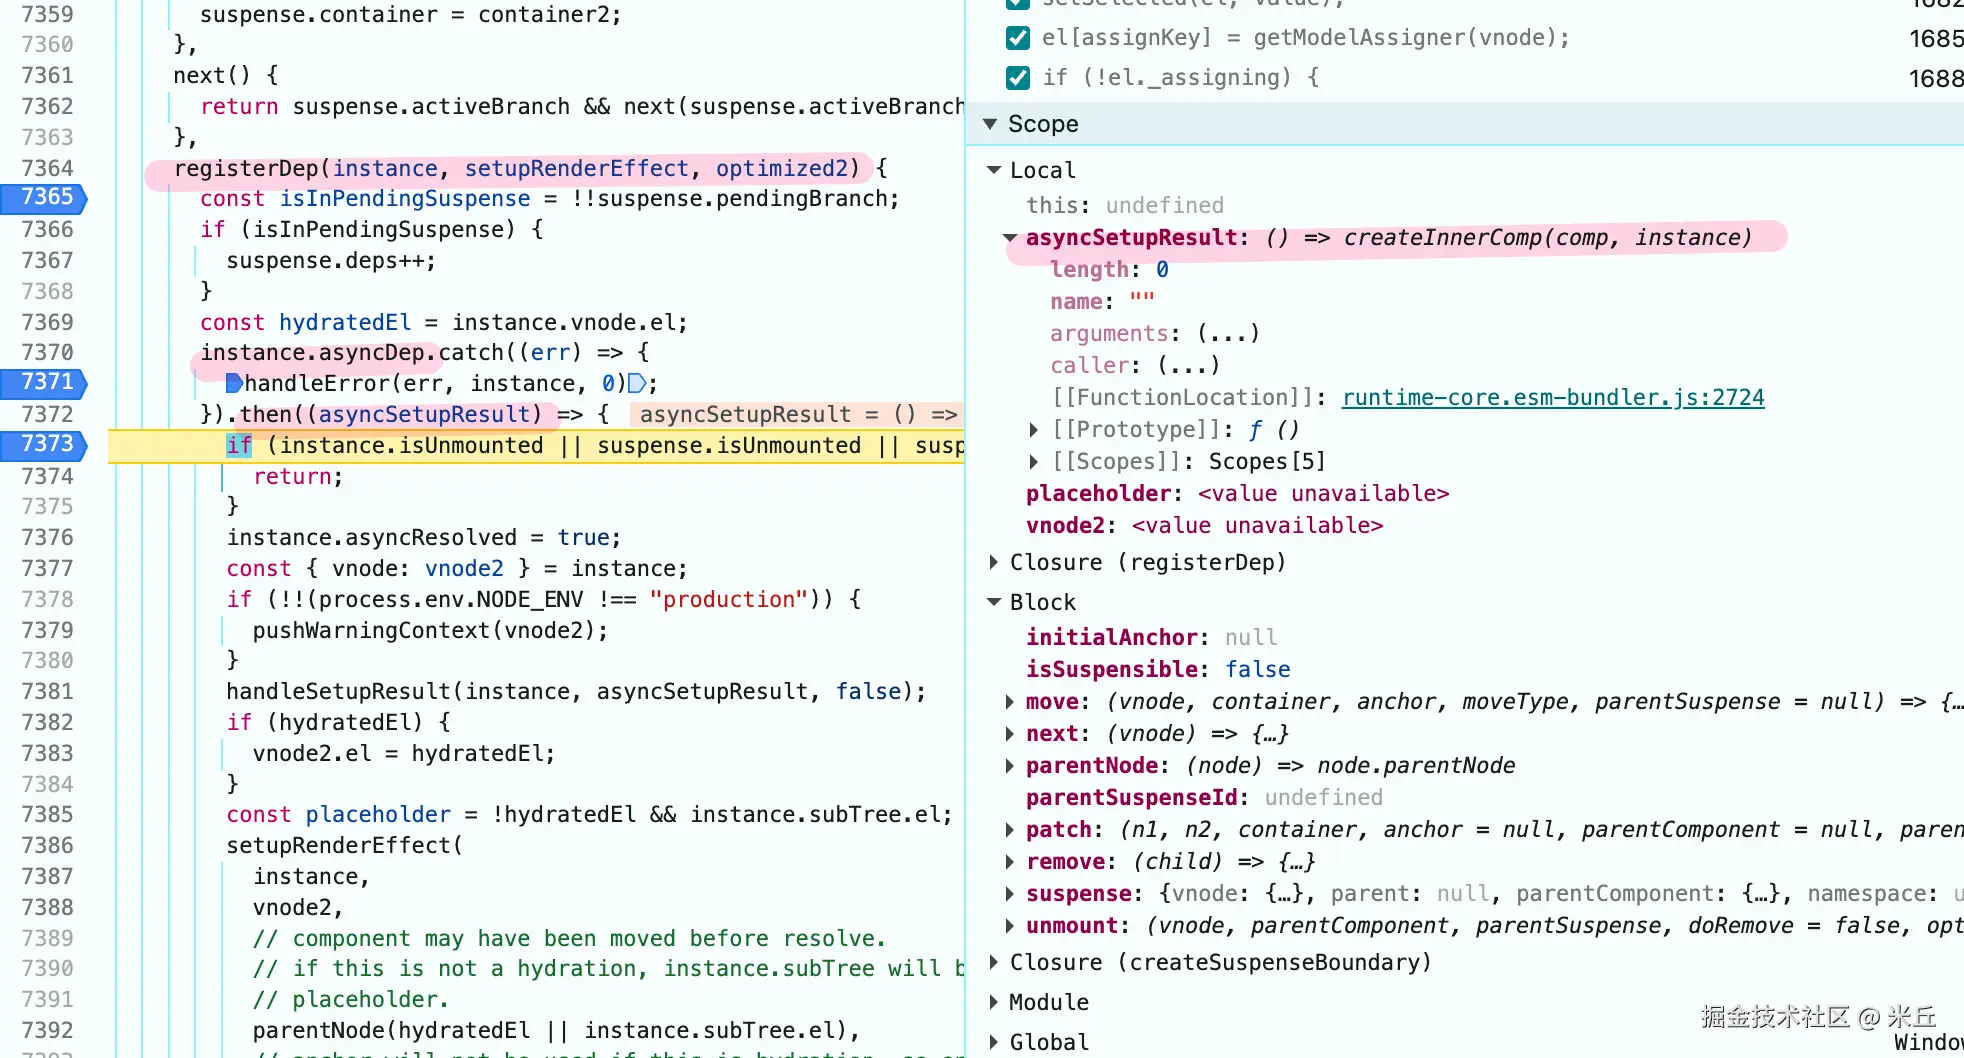
Task: Expand the parentNode function entry
Action: pyautogui.click(x=1010, y=766)
